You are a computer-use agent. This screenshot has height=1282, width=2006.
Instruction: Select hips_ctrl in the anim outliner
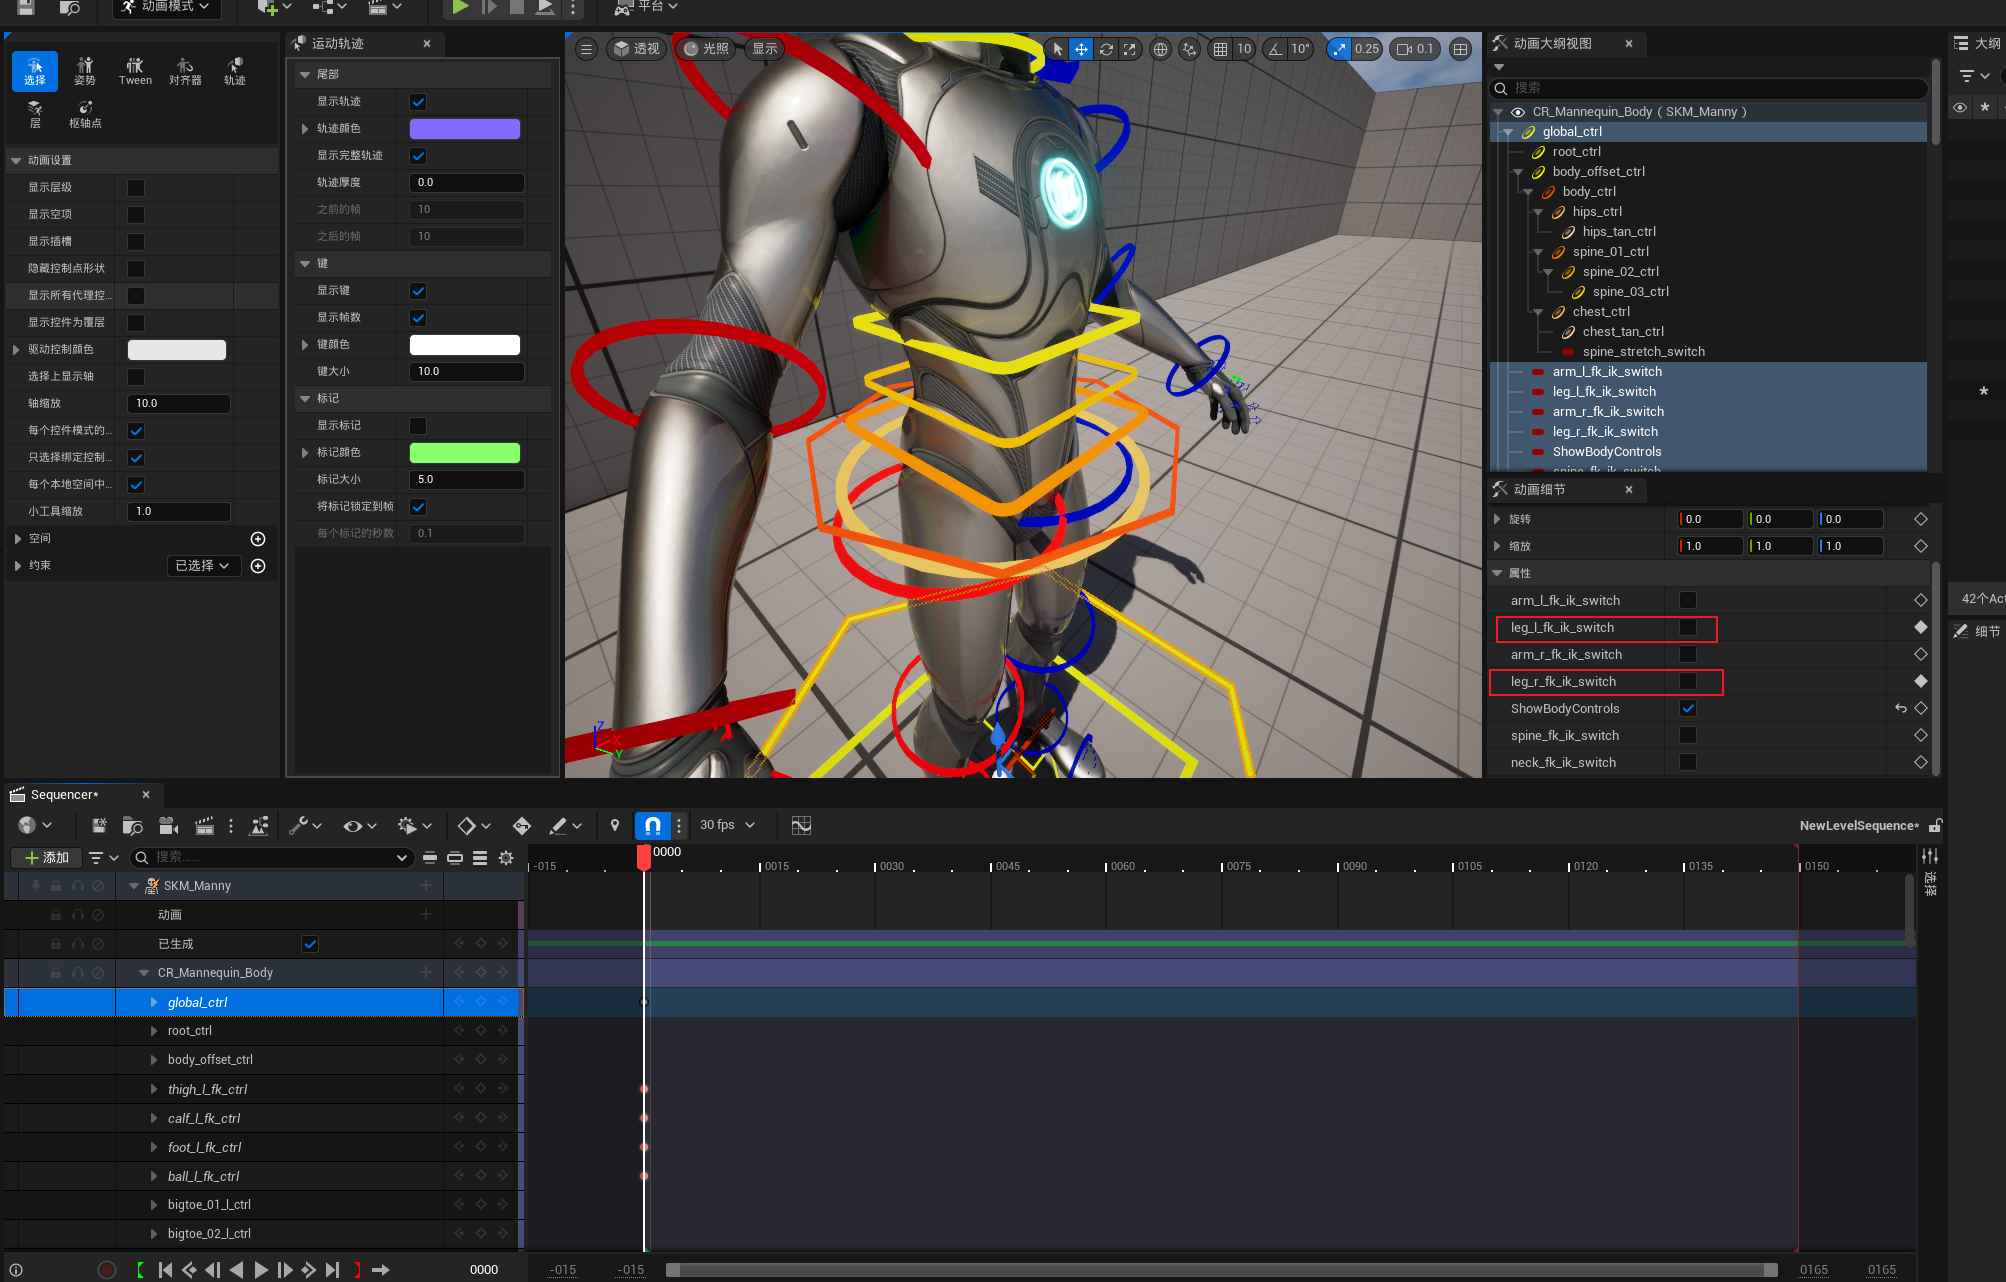(1597, 212)
